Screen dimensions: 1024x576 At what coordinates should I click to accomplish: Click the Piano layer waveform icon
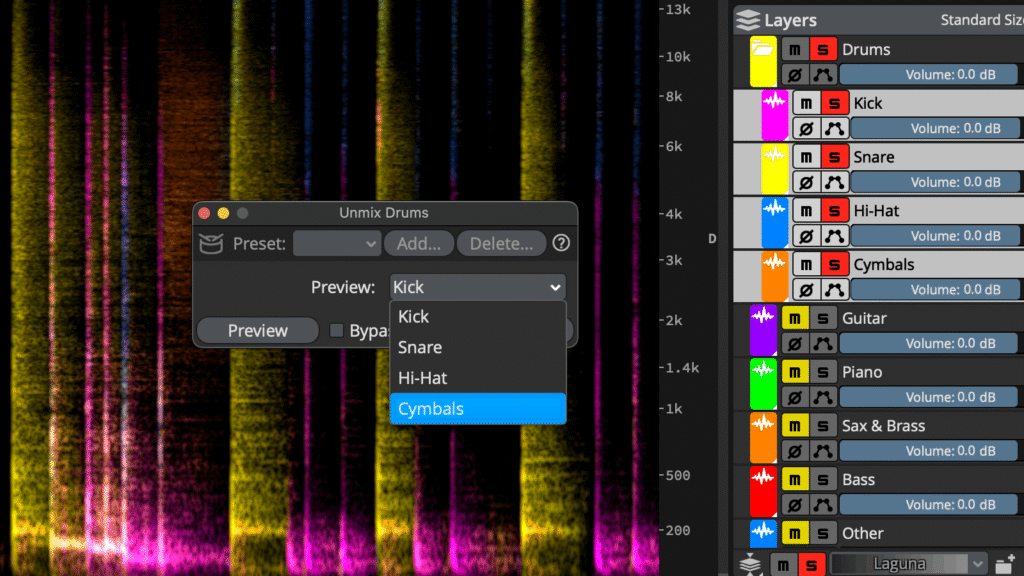[x=763, y=371]
